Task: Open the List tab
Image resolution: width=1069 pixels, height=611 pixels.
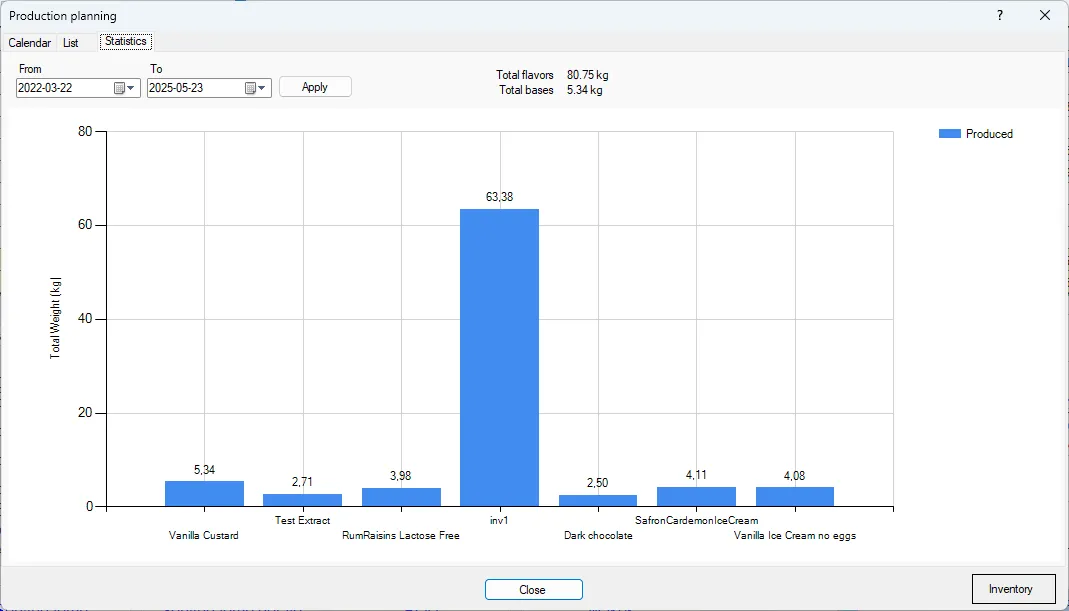Action: coord(71,42)
